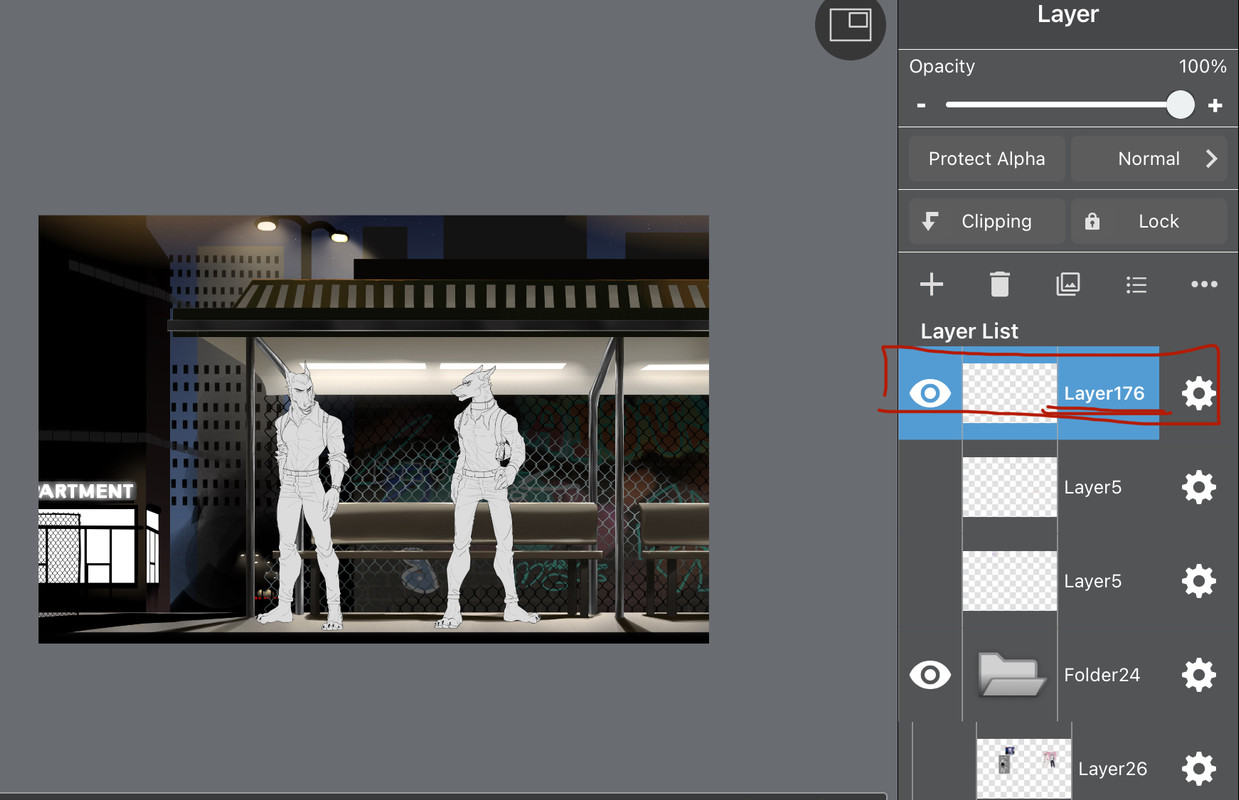The image size is (1239, 800).
Task: Tap the round canvas view icon
Action: pyautogui.click(x=850, y=25)
